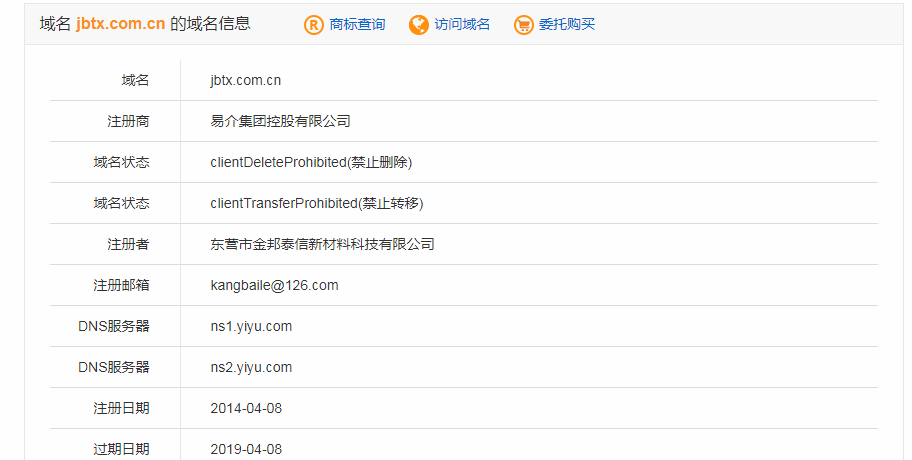The width and height of the screenshot is (912, 460).
Task: Click the 注册邮箱 row label
Action: (x=122, y=285)
